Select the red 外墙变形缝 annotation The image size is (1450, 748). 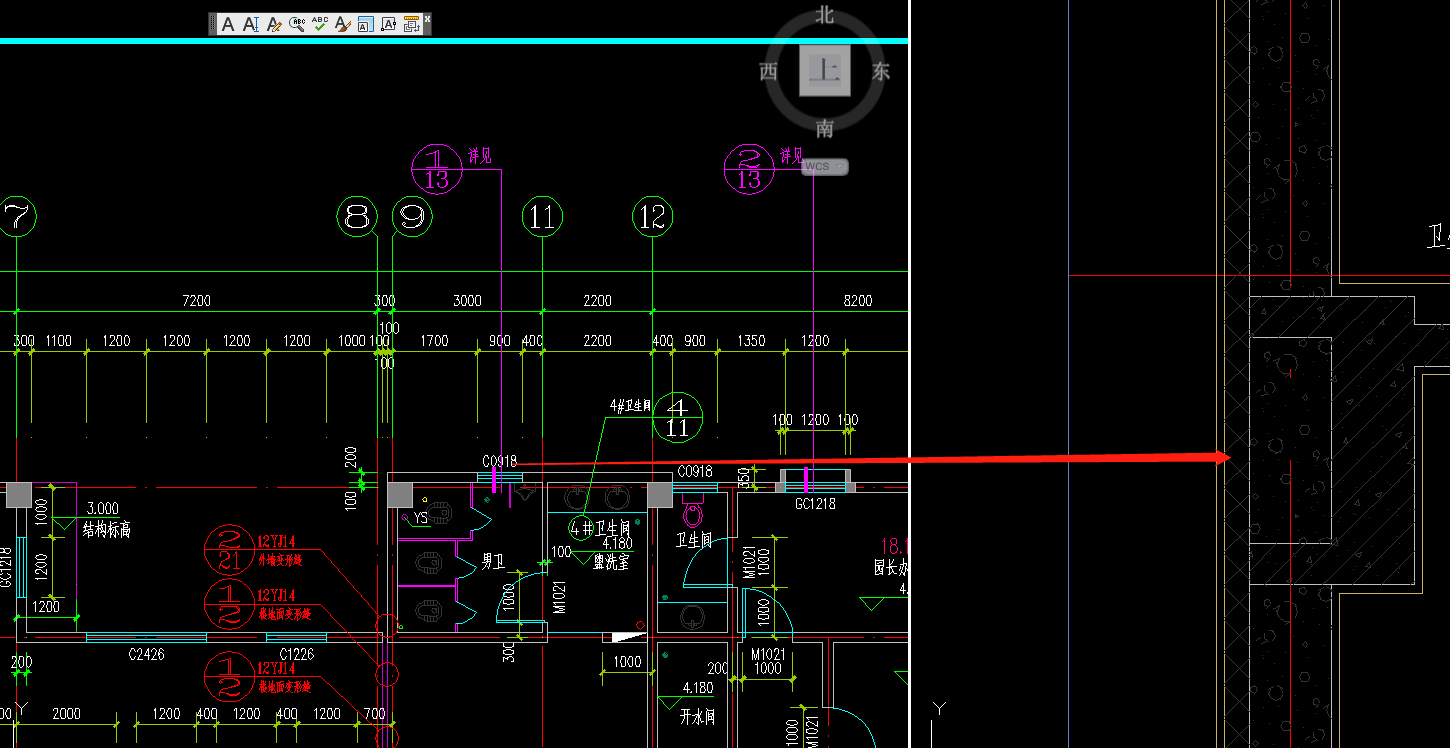(x=280, y=560)
